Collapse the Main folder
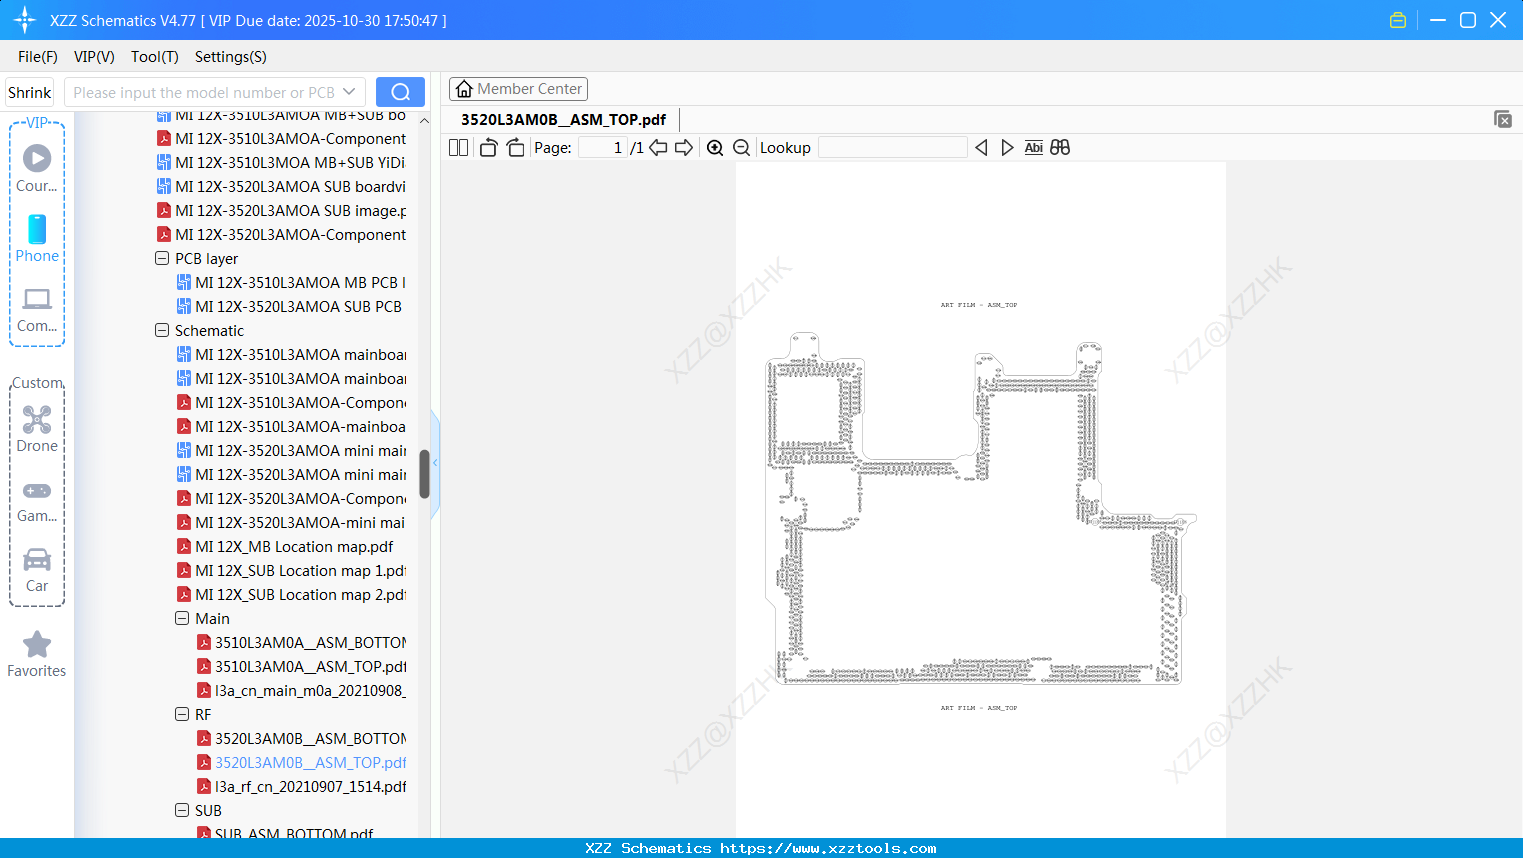1523x858 pixels. coord(182,618)
